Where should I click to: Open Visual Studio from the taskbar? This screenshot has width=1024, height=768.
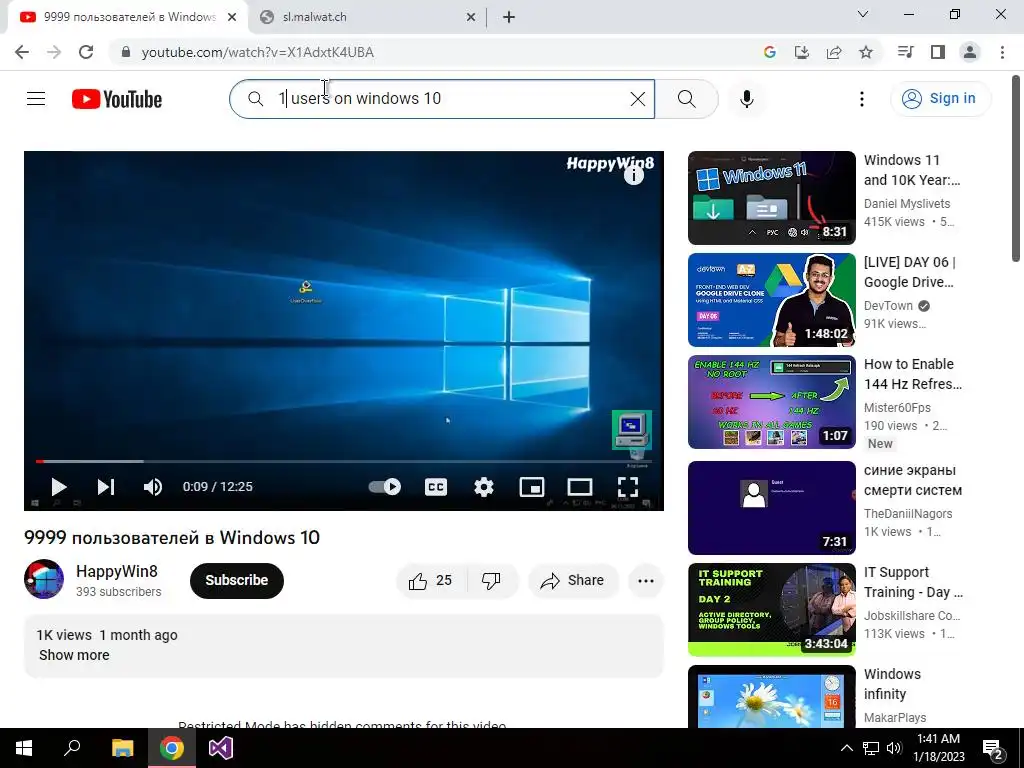pyautogui.click(x=221, y=748)
